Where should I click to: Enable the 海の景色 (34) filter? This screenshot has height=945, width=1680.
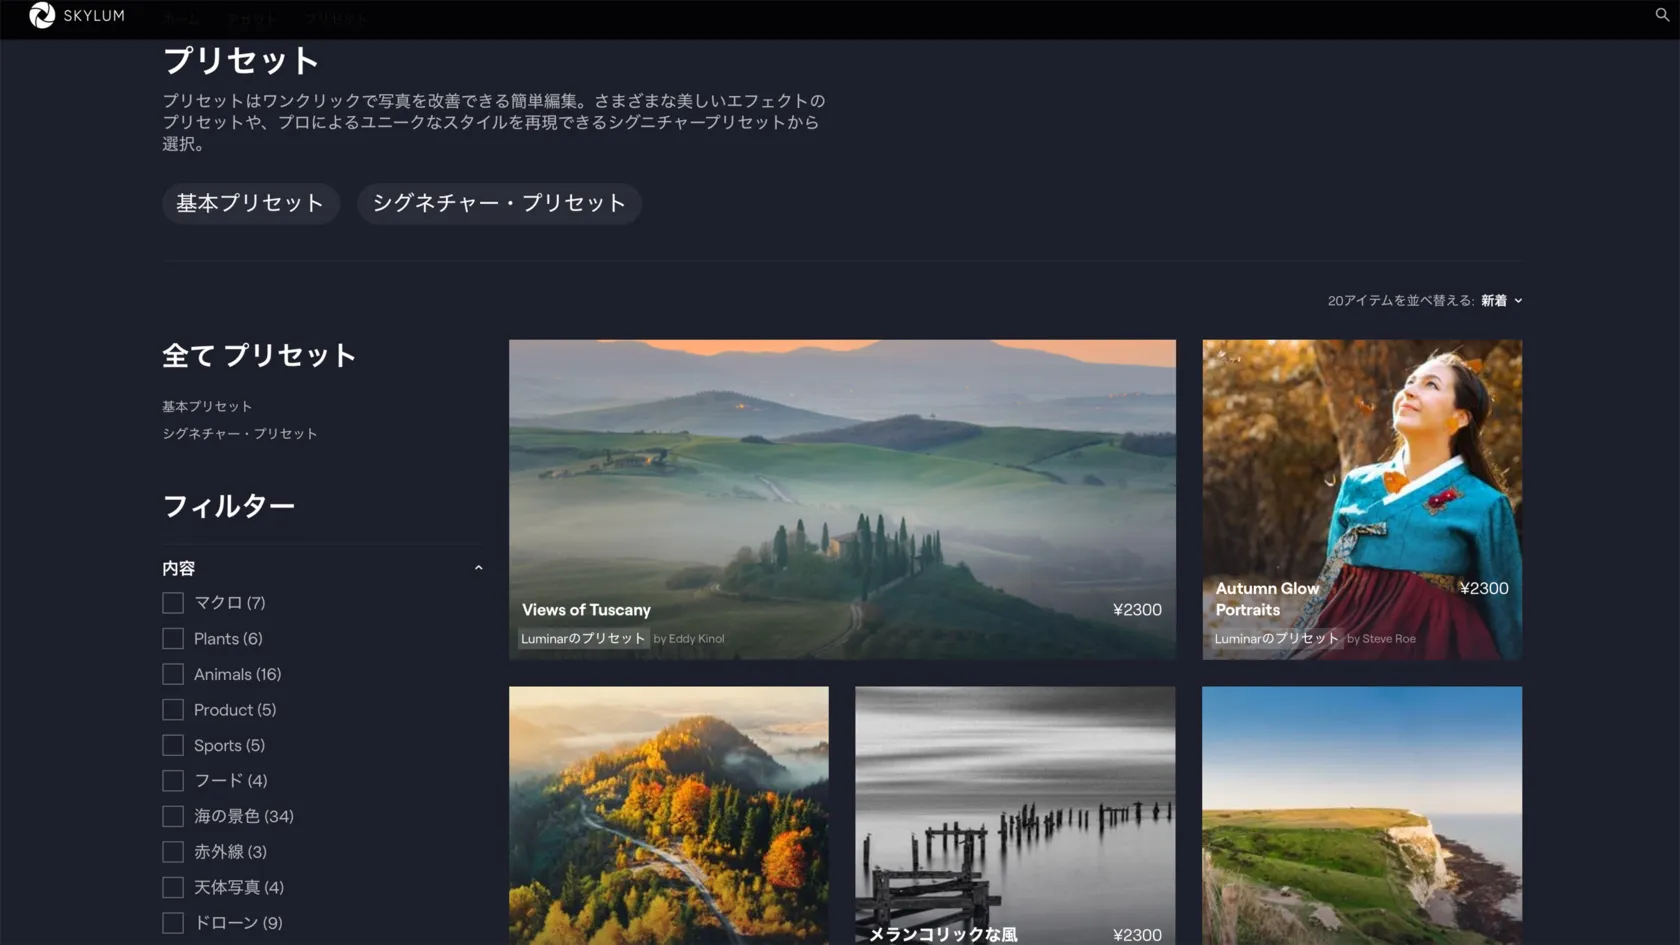pos(173,817)
